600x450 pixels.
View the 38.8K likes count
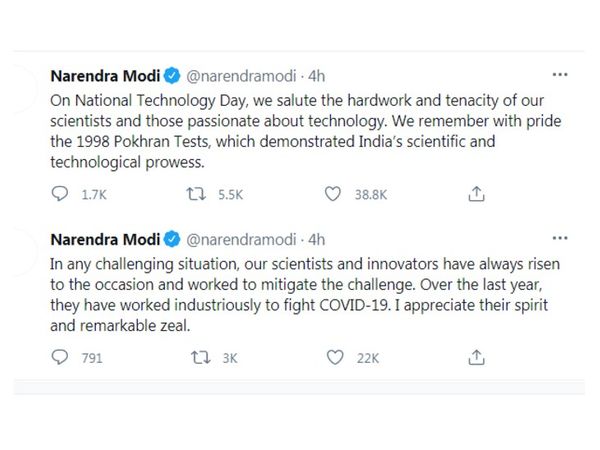click(371, 195)
